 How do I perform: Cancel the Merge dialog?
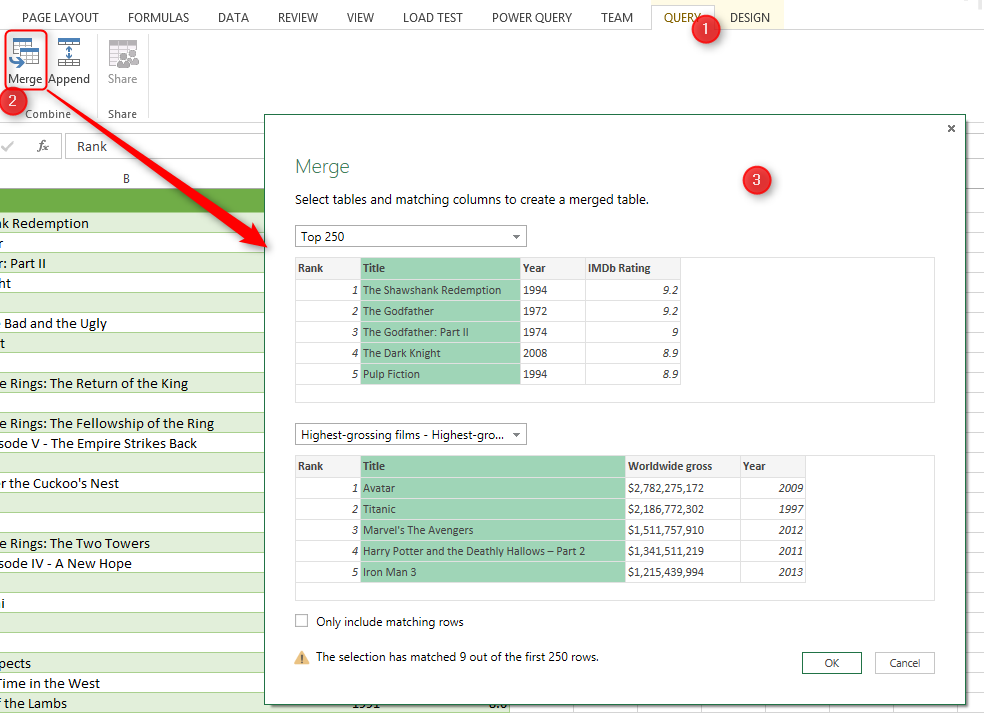[x=904, y=663]
